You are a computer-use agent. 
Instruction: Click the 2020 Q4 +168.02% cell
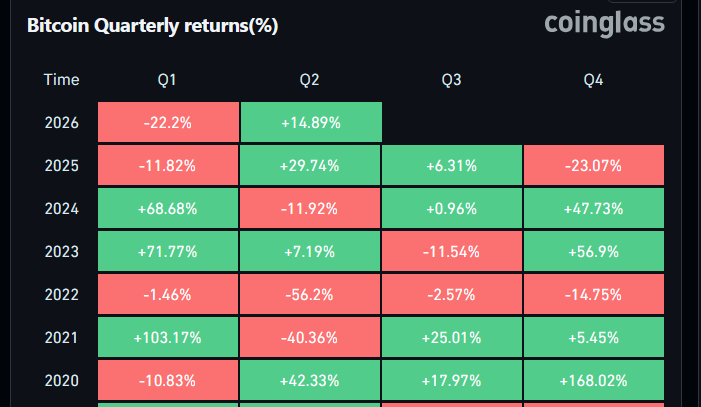point(594,380)
